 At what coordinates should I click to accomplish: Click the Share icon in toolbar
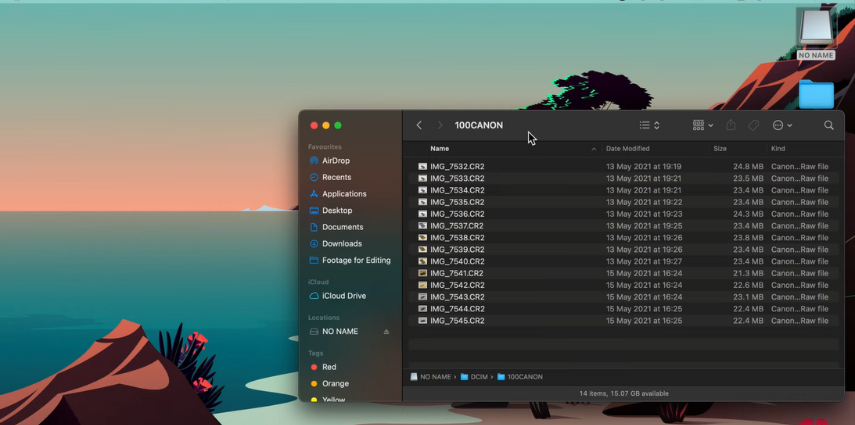coord(731,125)
